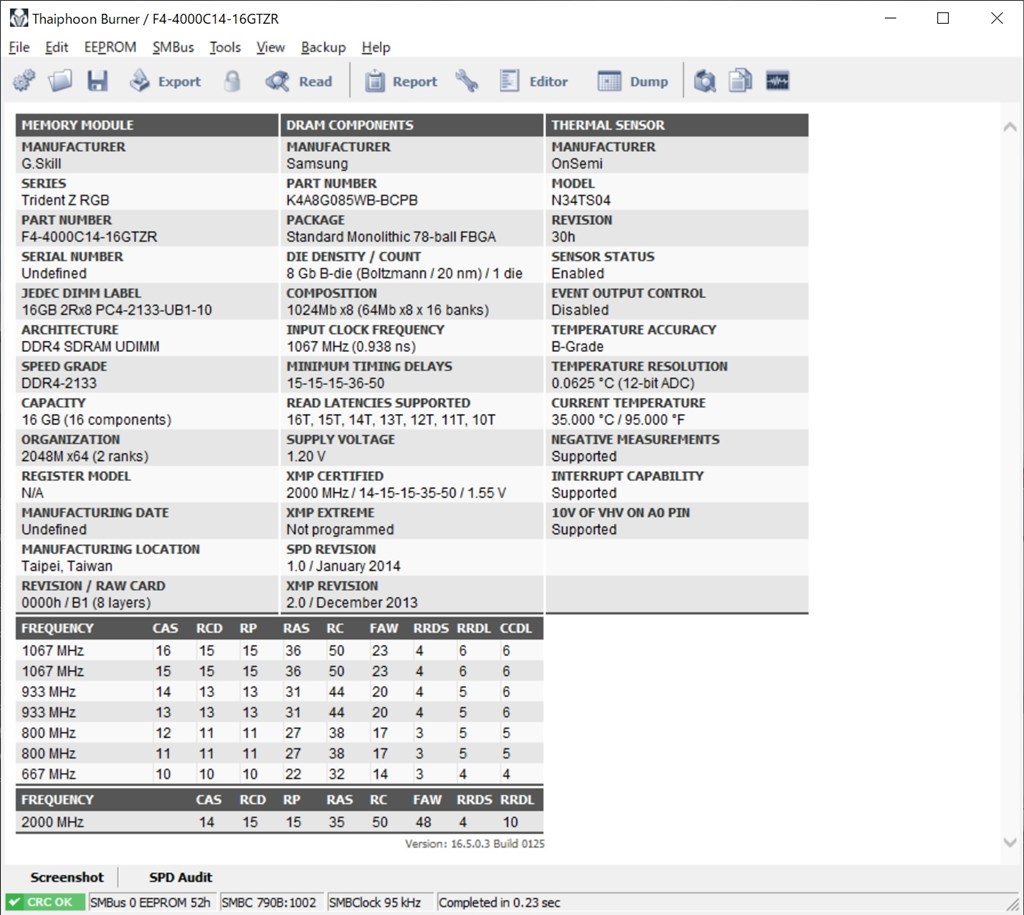
Task: Open the Tools menu
Action: [x=225, y=47]
